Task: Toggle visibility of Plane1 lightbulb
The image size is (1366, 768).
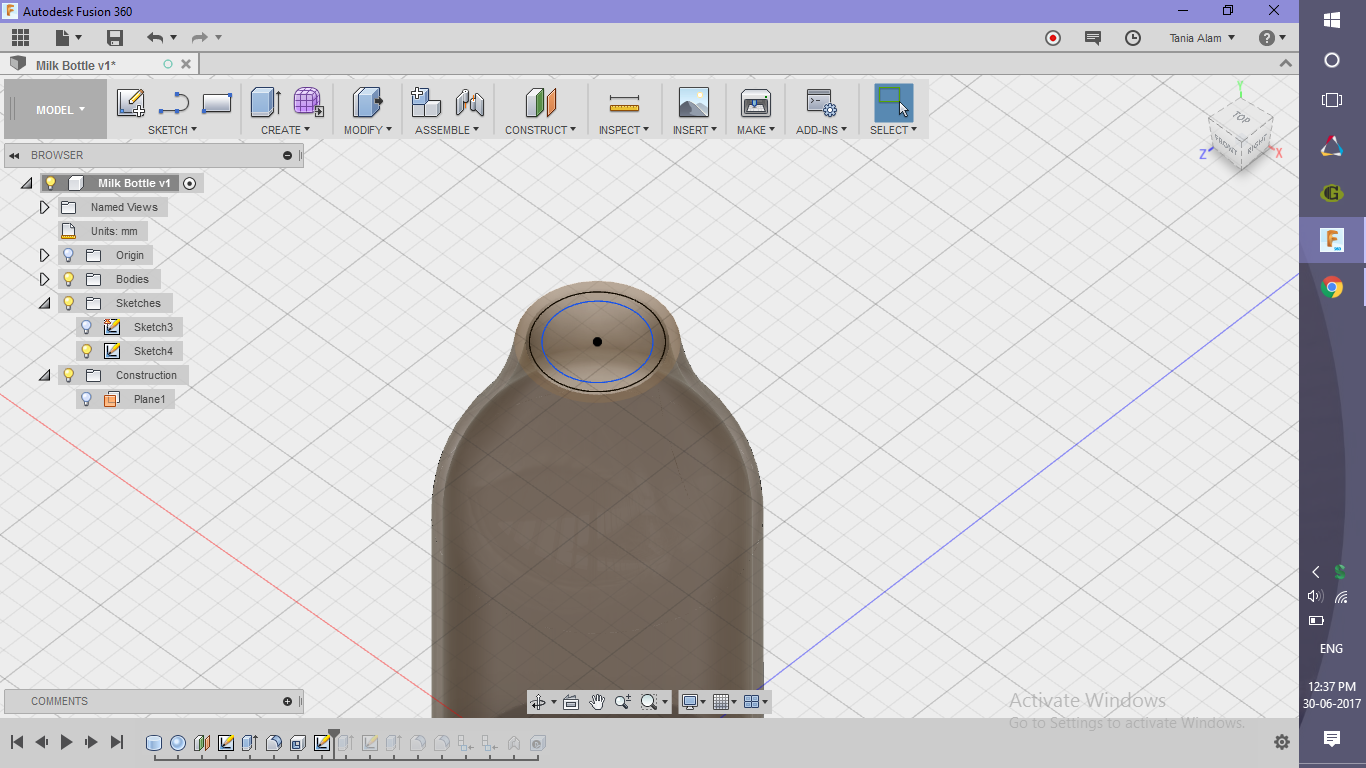Action: click(x=86, y=398)
